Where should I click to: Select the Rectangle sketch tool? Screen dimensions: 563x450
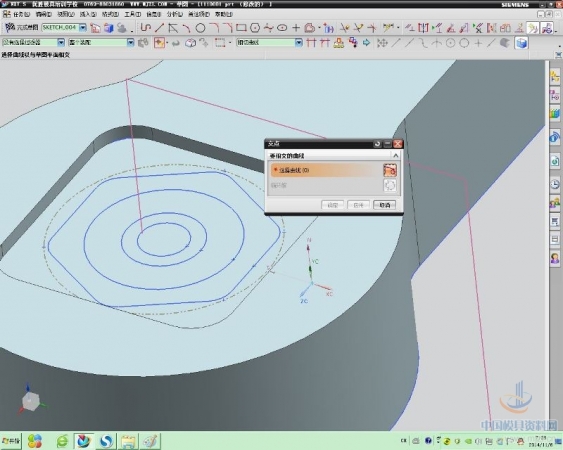[x=241, y=28]
